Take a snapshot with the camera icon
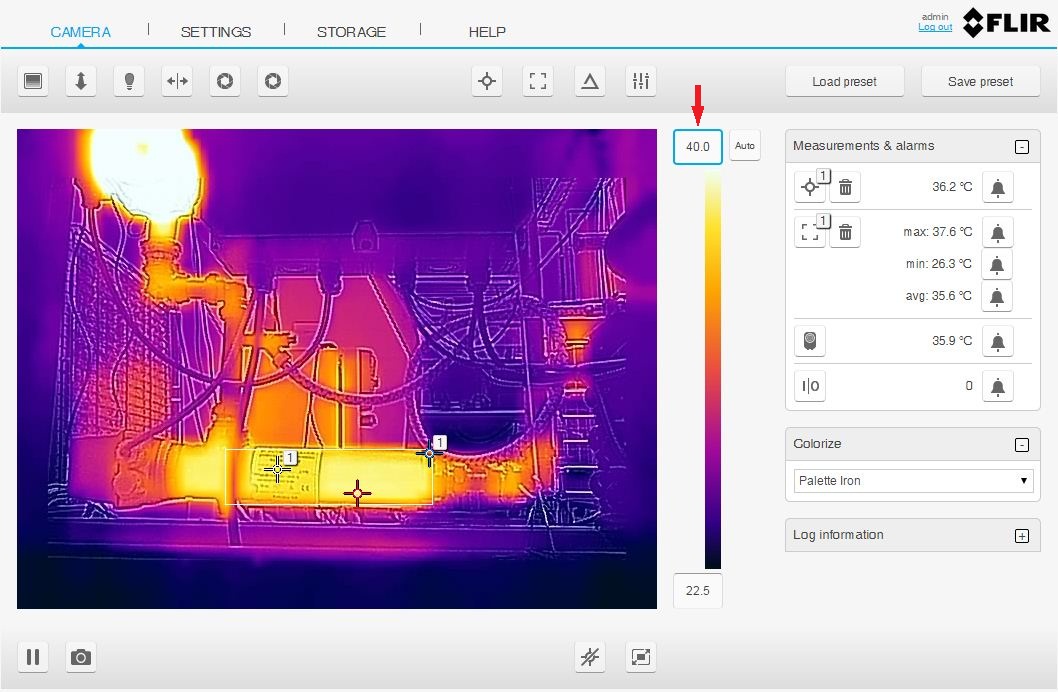The image size is (1058, 692). 81,657
